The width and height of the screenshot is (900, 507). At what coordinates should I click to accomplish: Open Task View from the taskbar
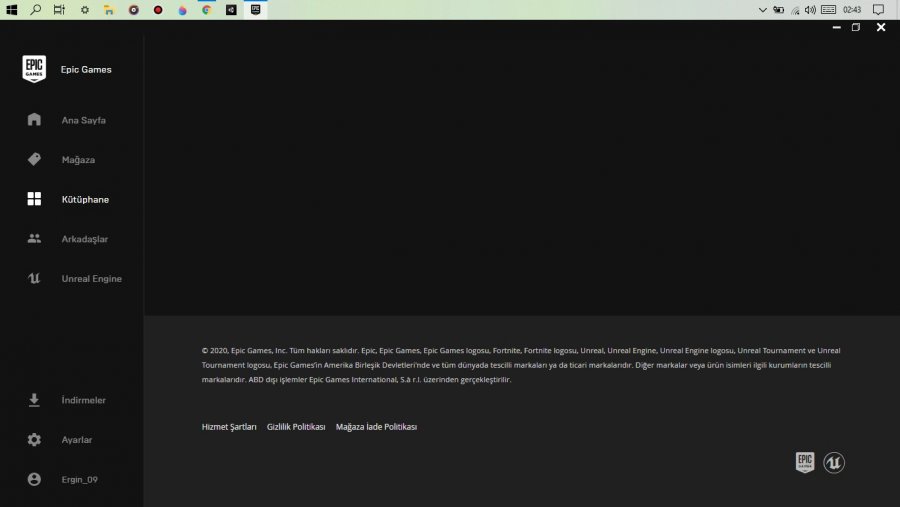tap(59, 10)
